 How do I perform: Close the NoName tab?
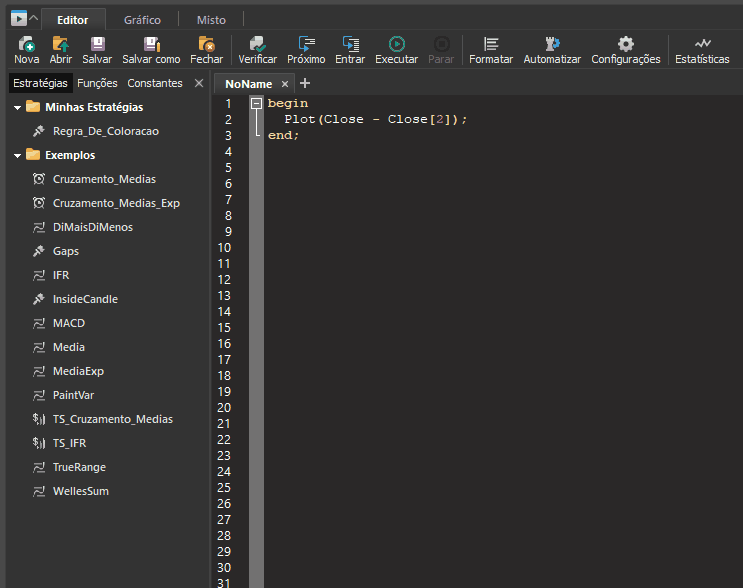(x=285, y=84)
